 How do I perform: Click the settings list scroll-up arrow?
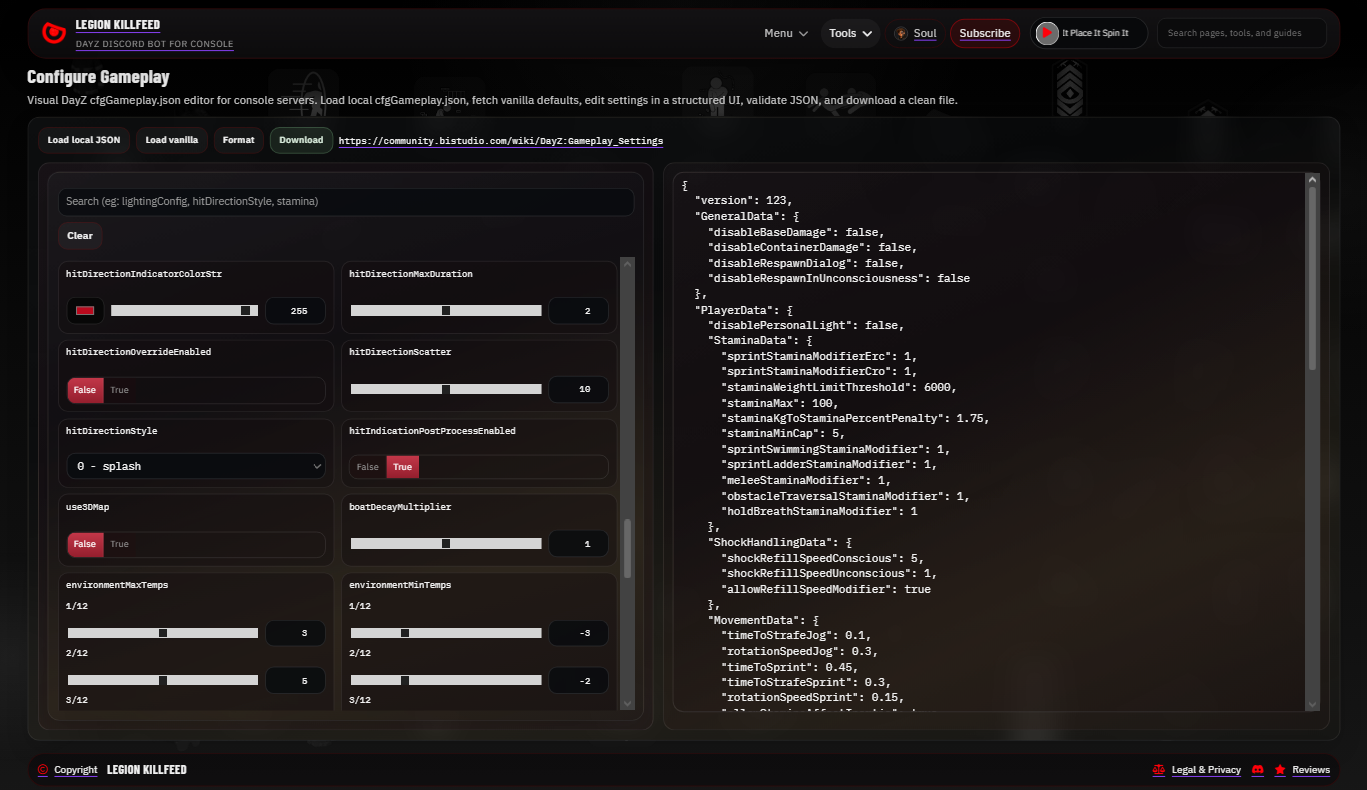628,264
